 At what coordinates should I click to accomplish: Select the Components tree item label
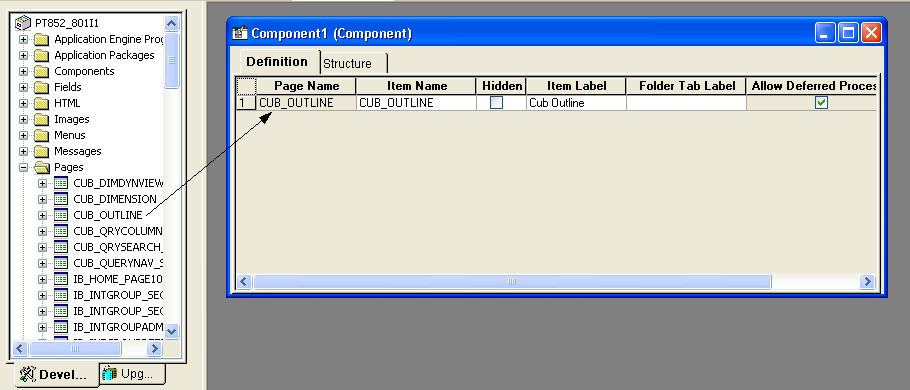84,71
